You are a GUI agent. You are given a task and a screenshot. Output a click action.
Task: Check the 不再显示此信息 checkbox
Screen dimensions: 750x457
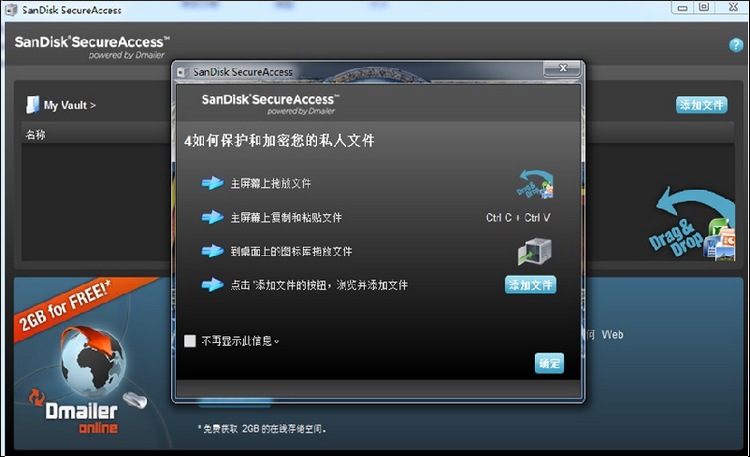click(190, 341)
